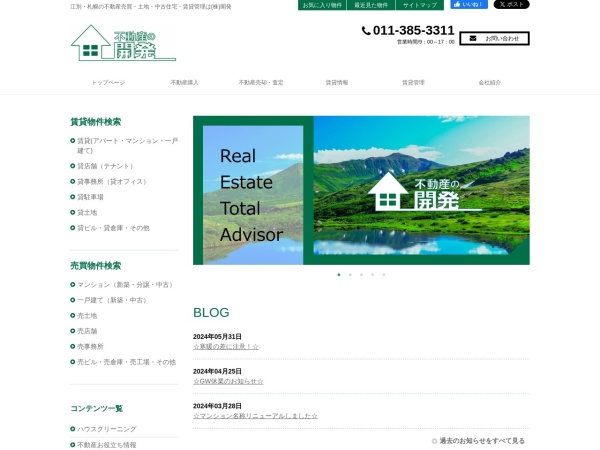Click date 2024年03月28日
Viewport: 600px width, 450px height.
[217, 406]
